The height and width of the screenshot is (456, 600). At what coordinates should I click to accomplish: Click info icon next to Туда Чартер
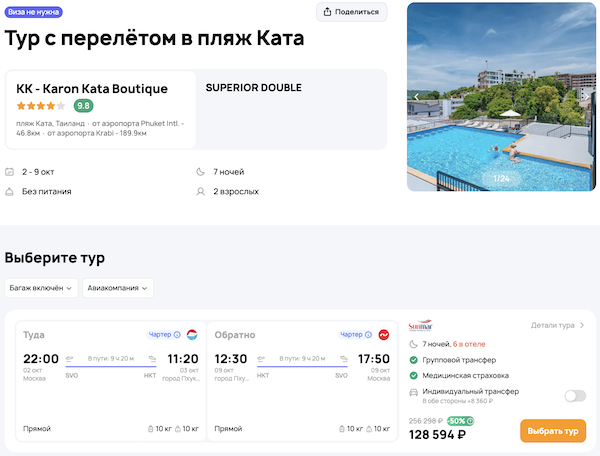177,335
